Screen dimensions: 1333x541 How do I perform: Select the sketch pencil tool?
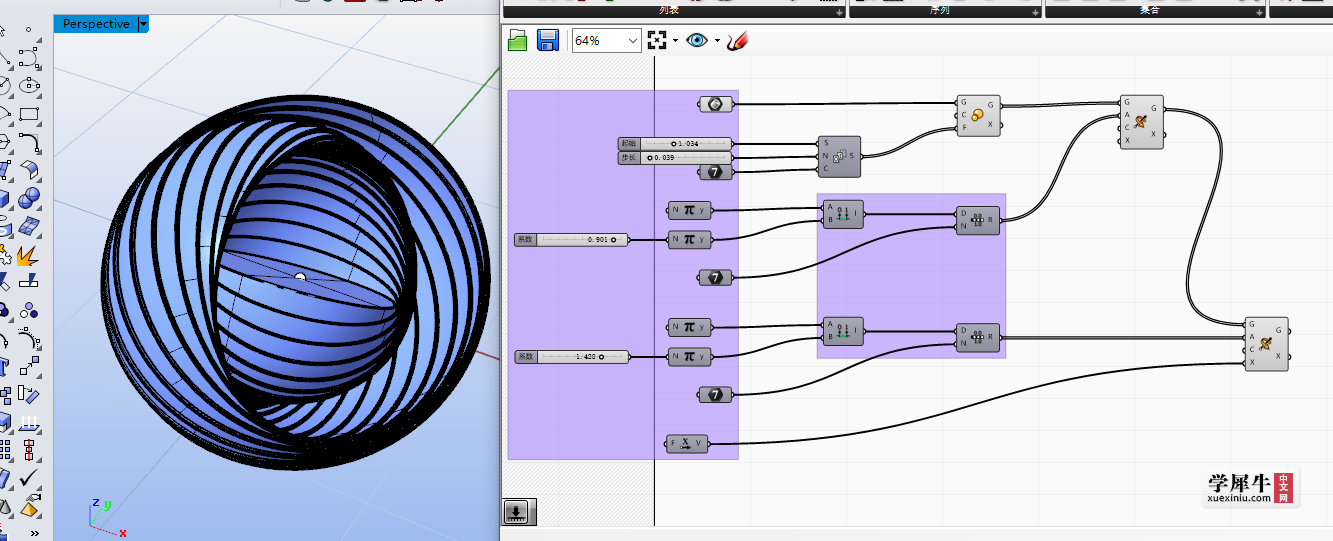coord(738,40)
